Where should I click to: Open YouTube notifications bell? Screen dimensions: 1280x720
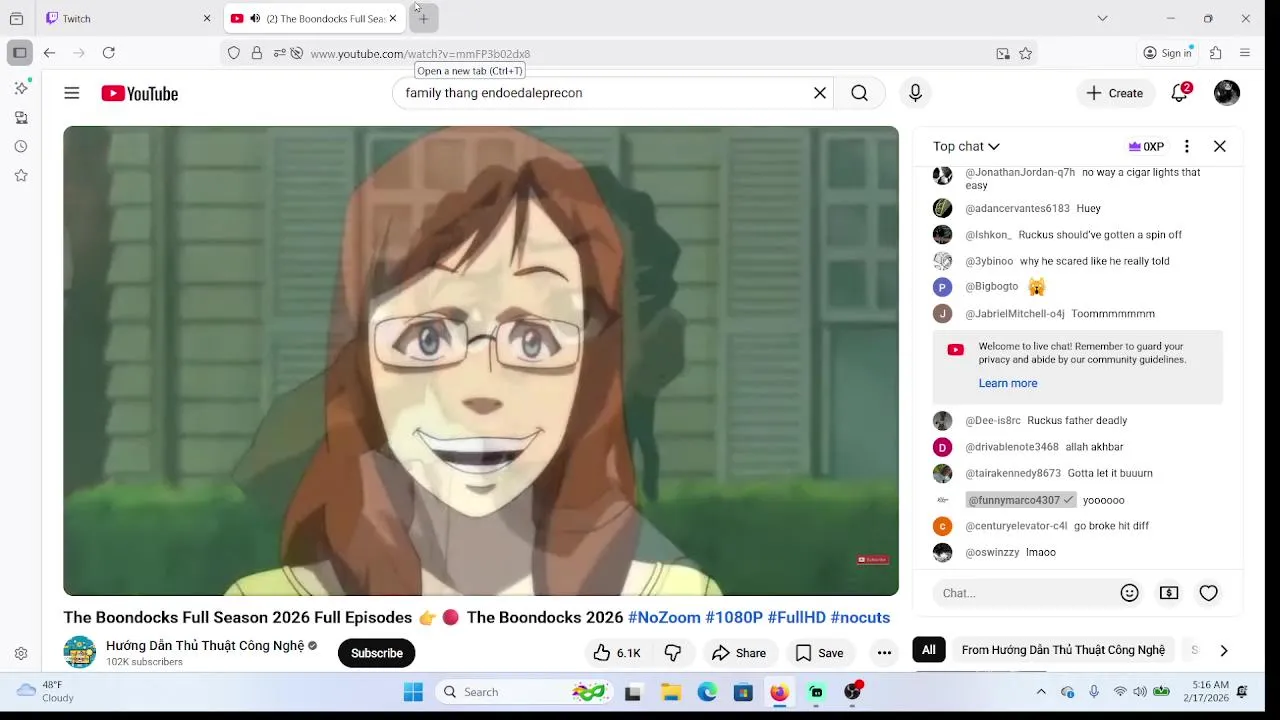click(x=1180, y=93)
